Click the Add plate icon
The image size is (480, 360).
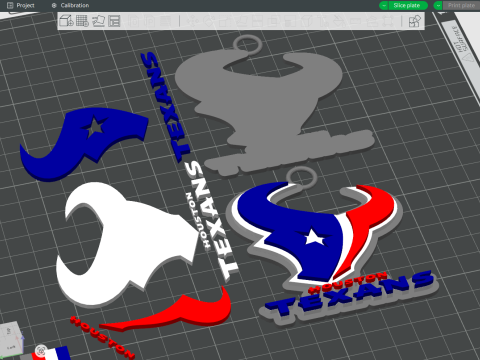(x=82, y=21)
